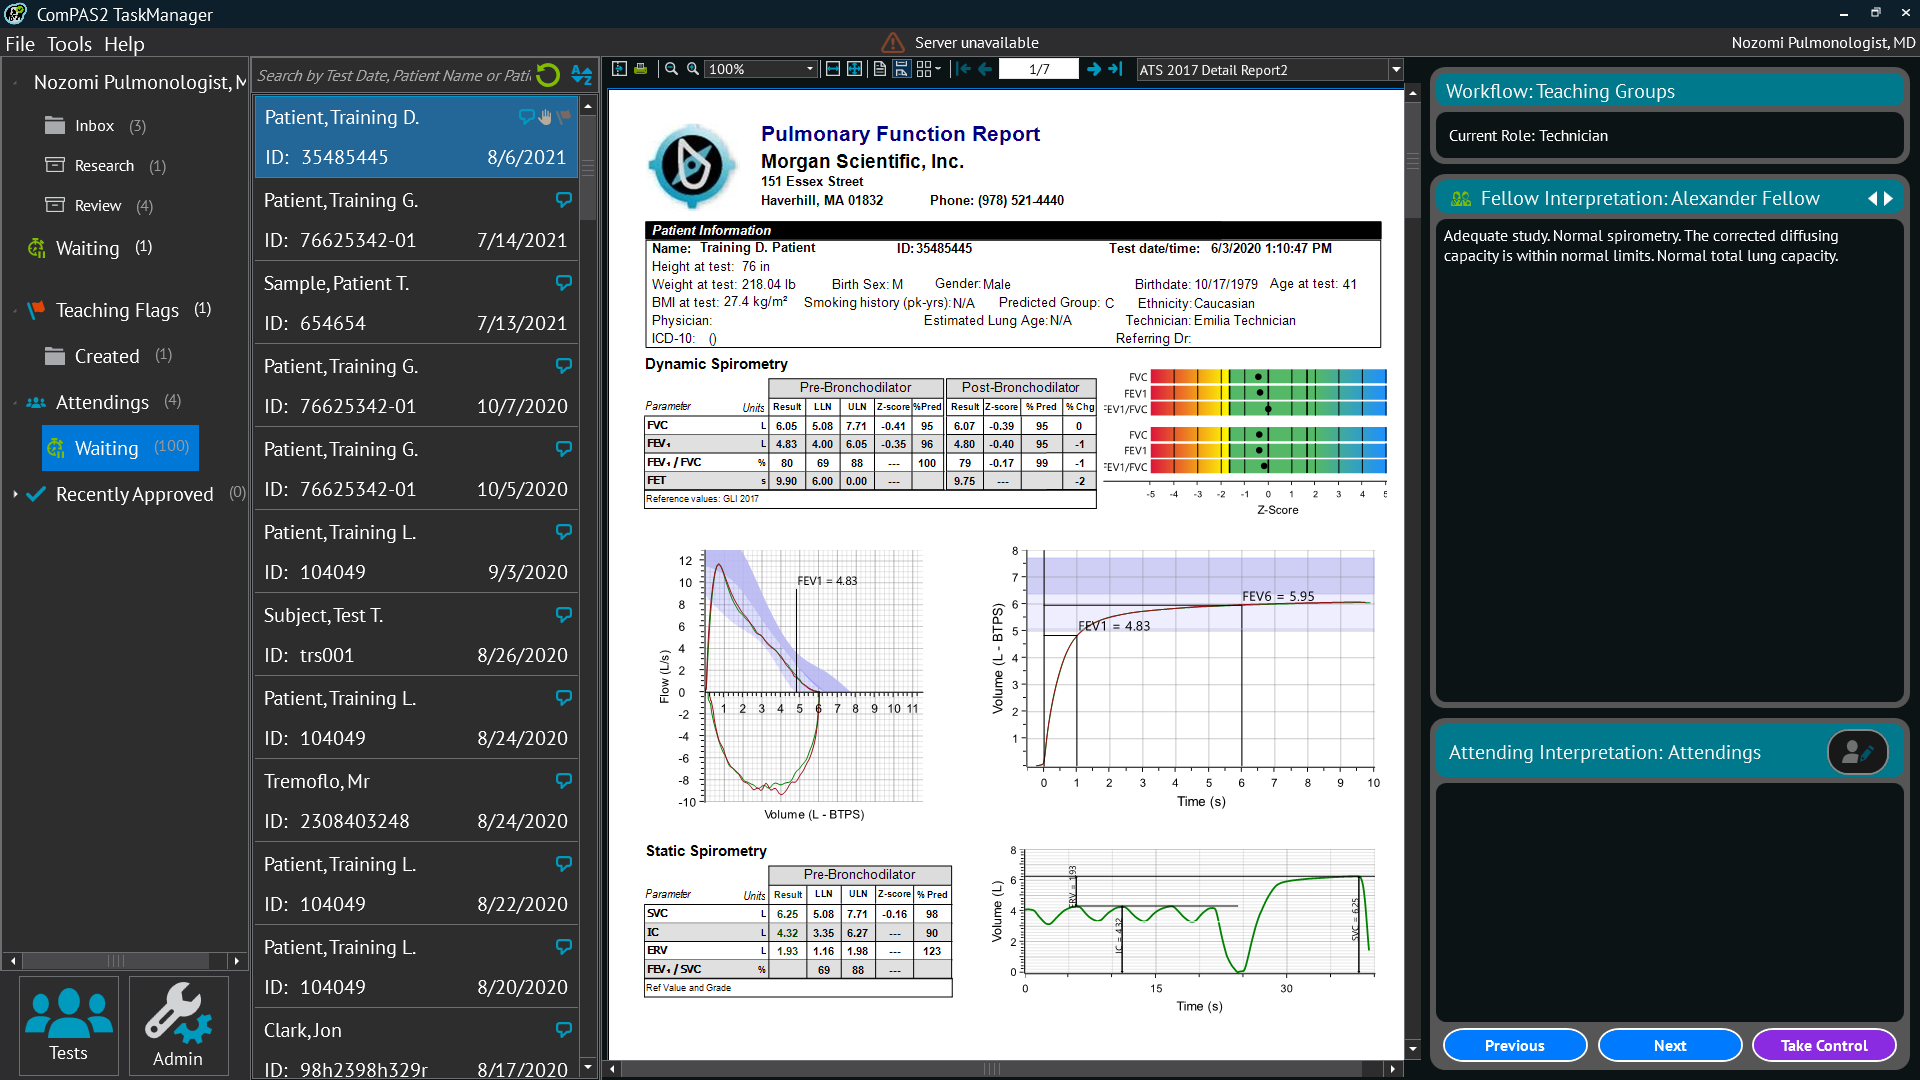Show next fellow interpretation
Screen dimensions: 1920x1080
pyautogui.click(x=1888, y=199)
